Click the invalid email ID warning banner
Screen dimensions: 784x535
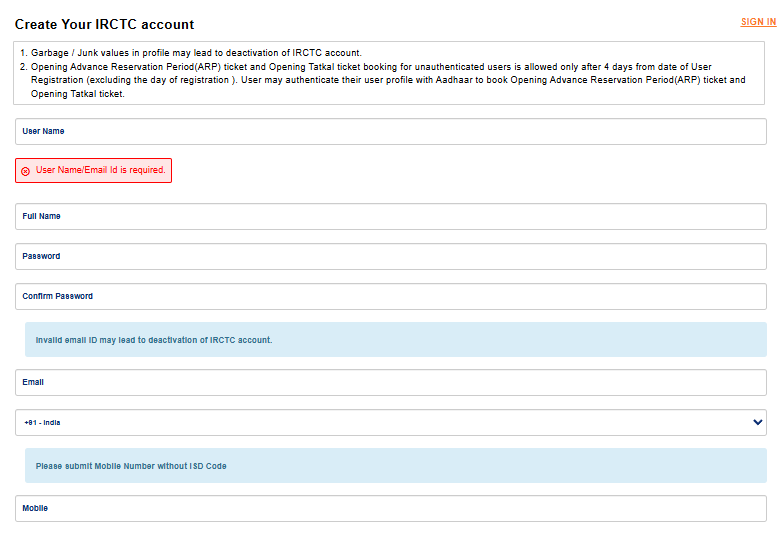396,340
